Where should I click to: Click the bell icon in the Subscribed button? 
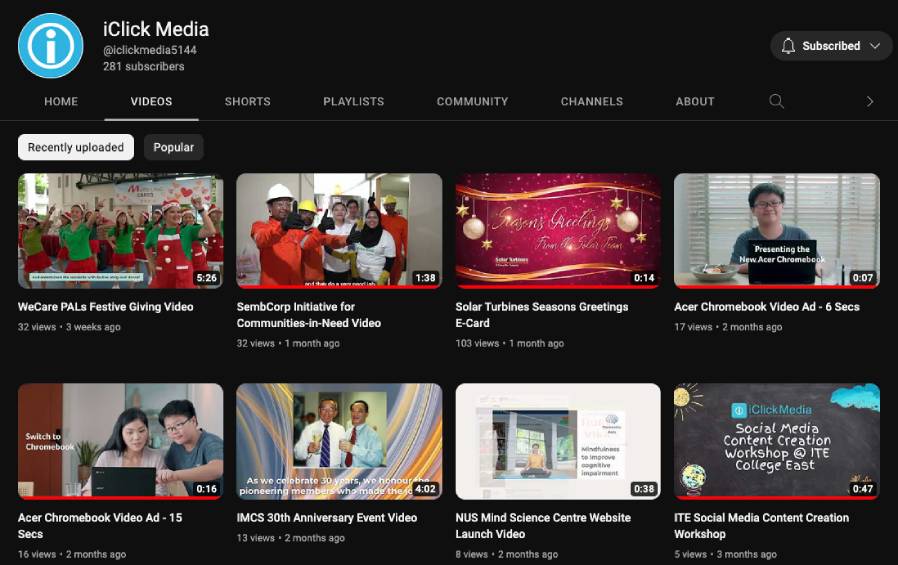[788, 46]
